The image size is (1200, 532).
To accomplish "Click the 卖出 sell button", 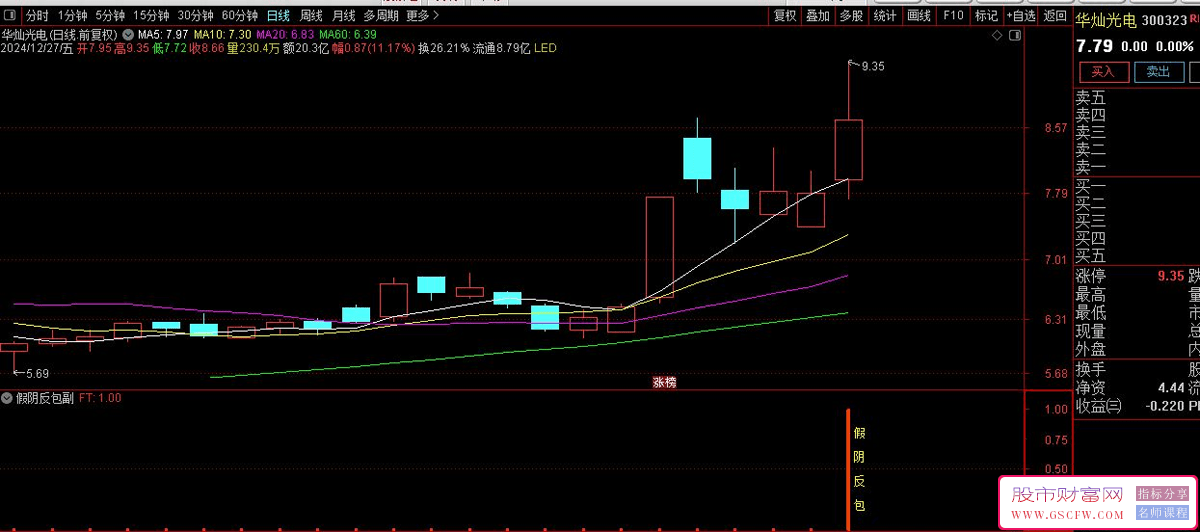I will (x=1158, y=72).
